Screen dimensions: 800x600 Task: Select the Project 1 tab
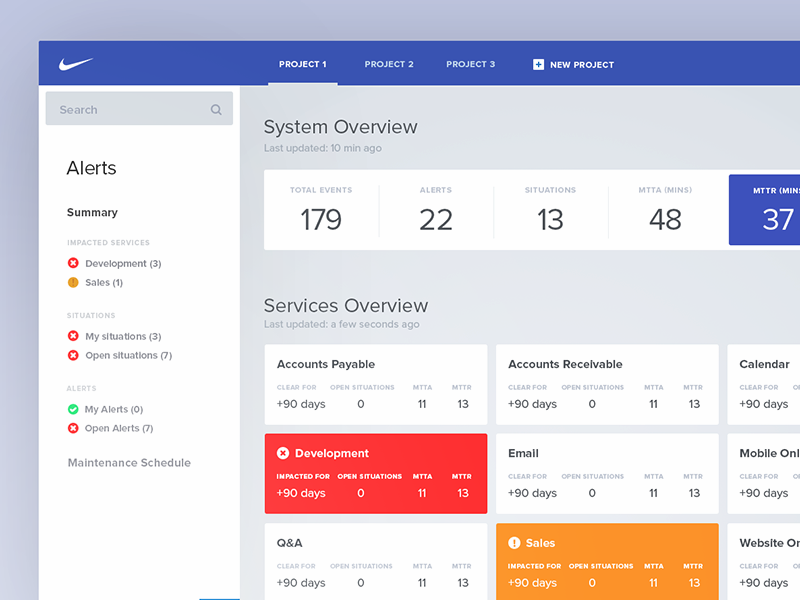pos(303,64)
